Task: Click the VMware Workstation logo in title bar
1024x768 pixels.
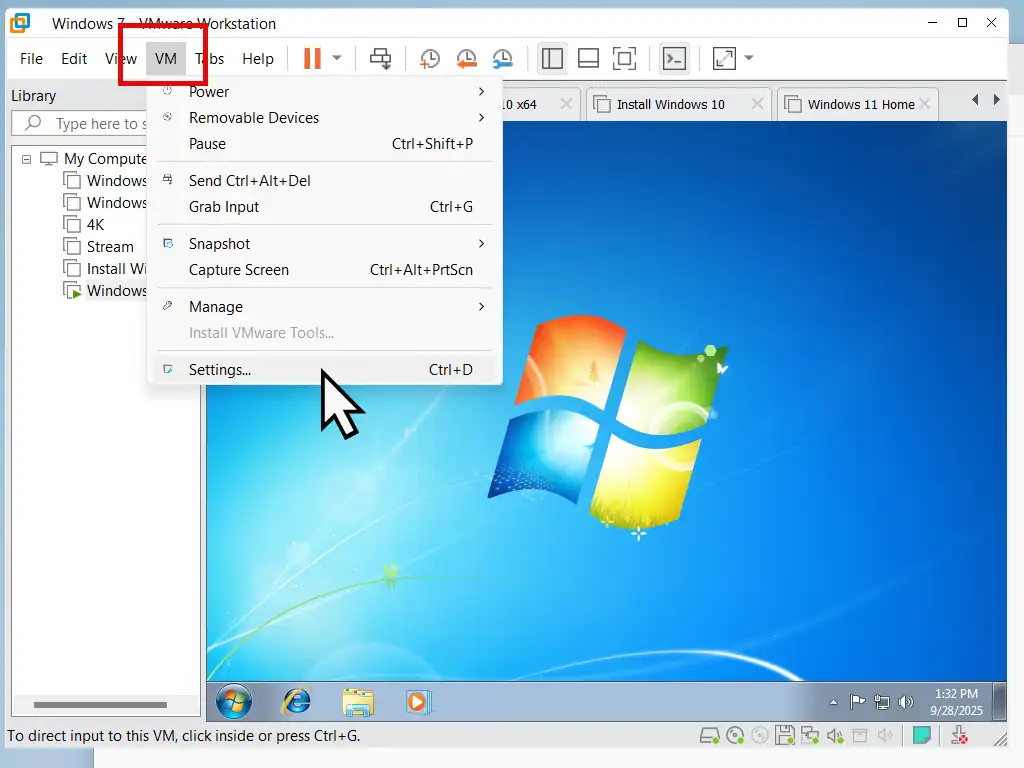Action: pos(20,24)
